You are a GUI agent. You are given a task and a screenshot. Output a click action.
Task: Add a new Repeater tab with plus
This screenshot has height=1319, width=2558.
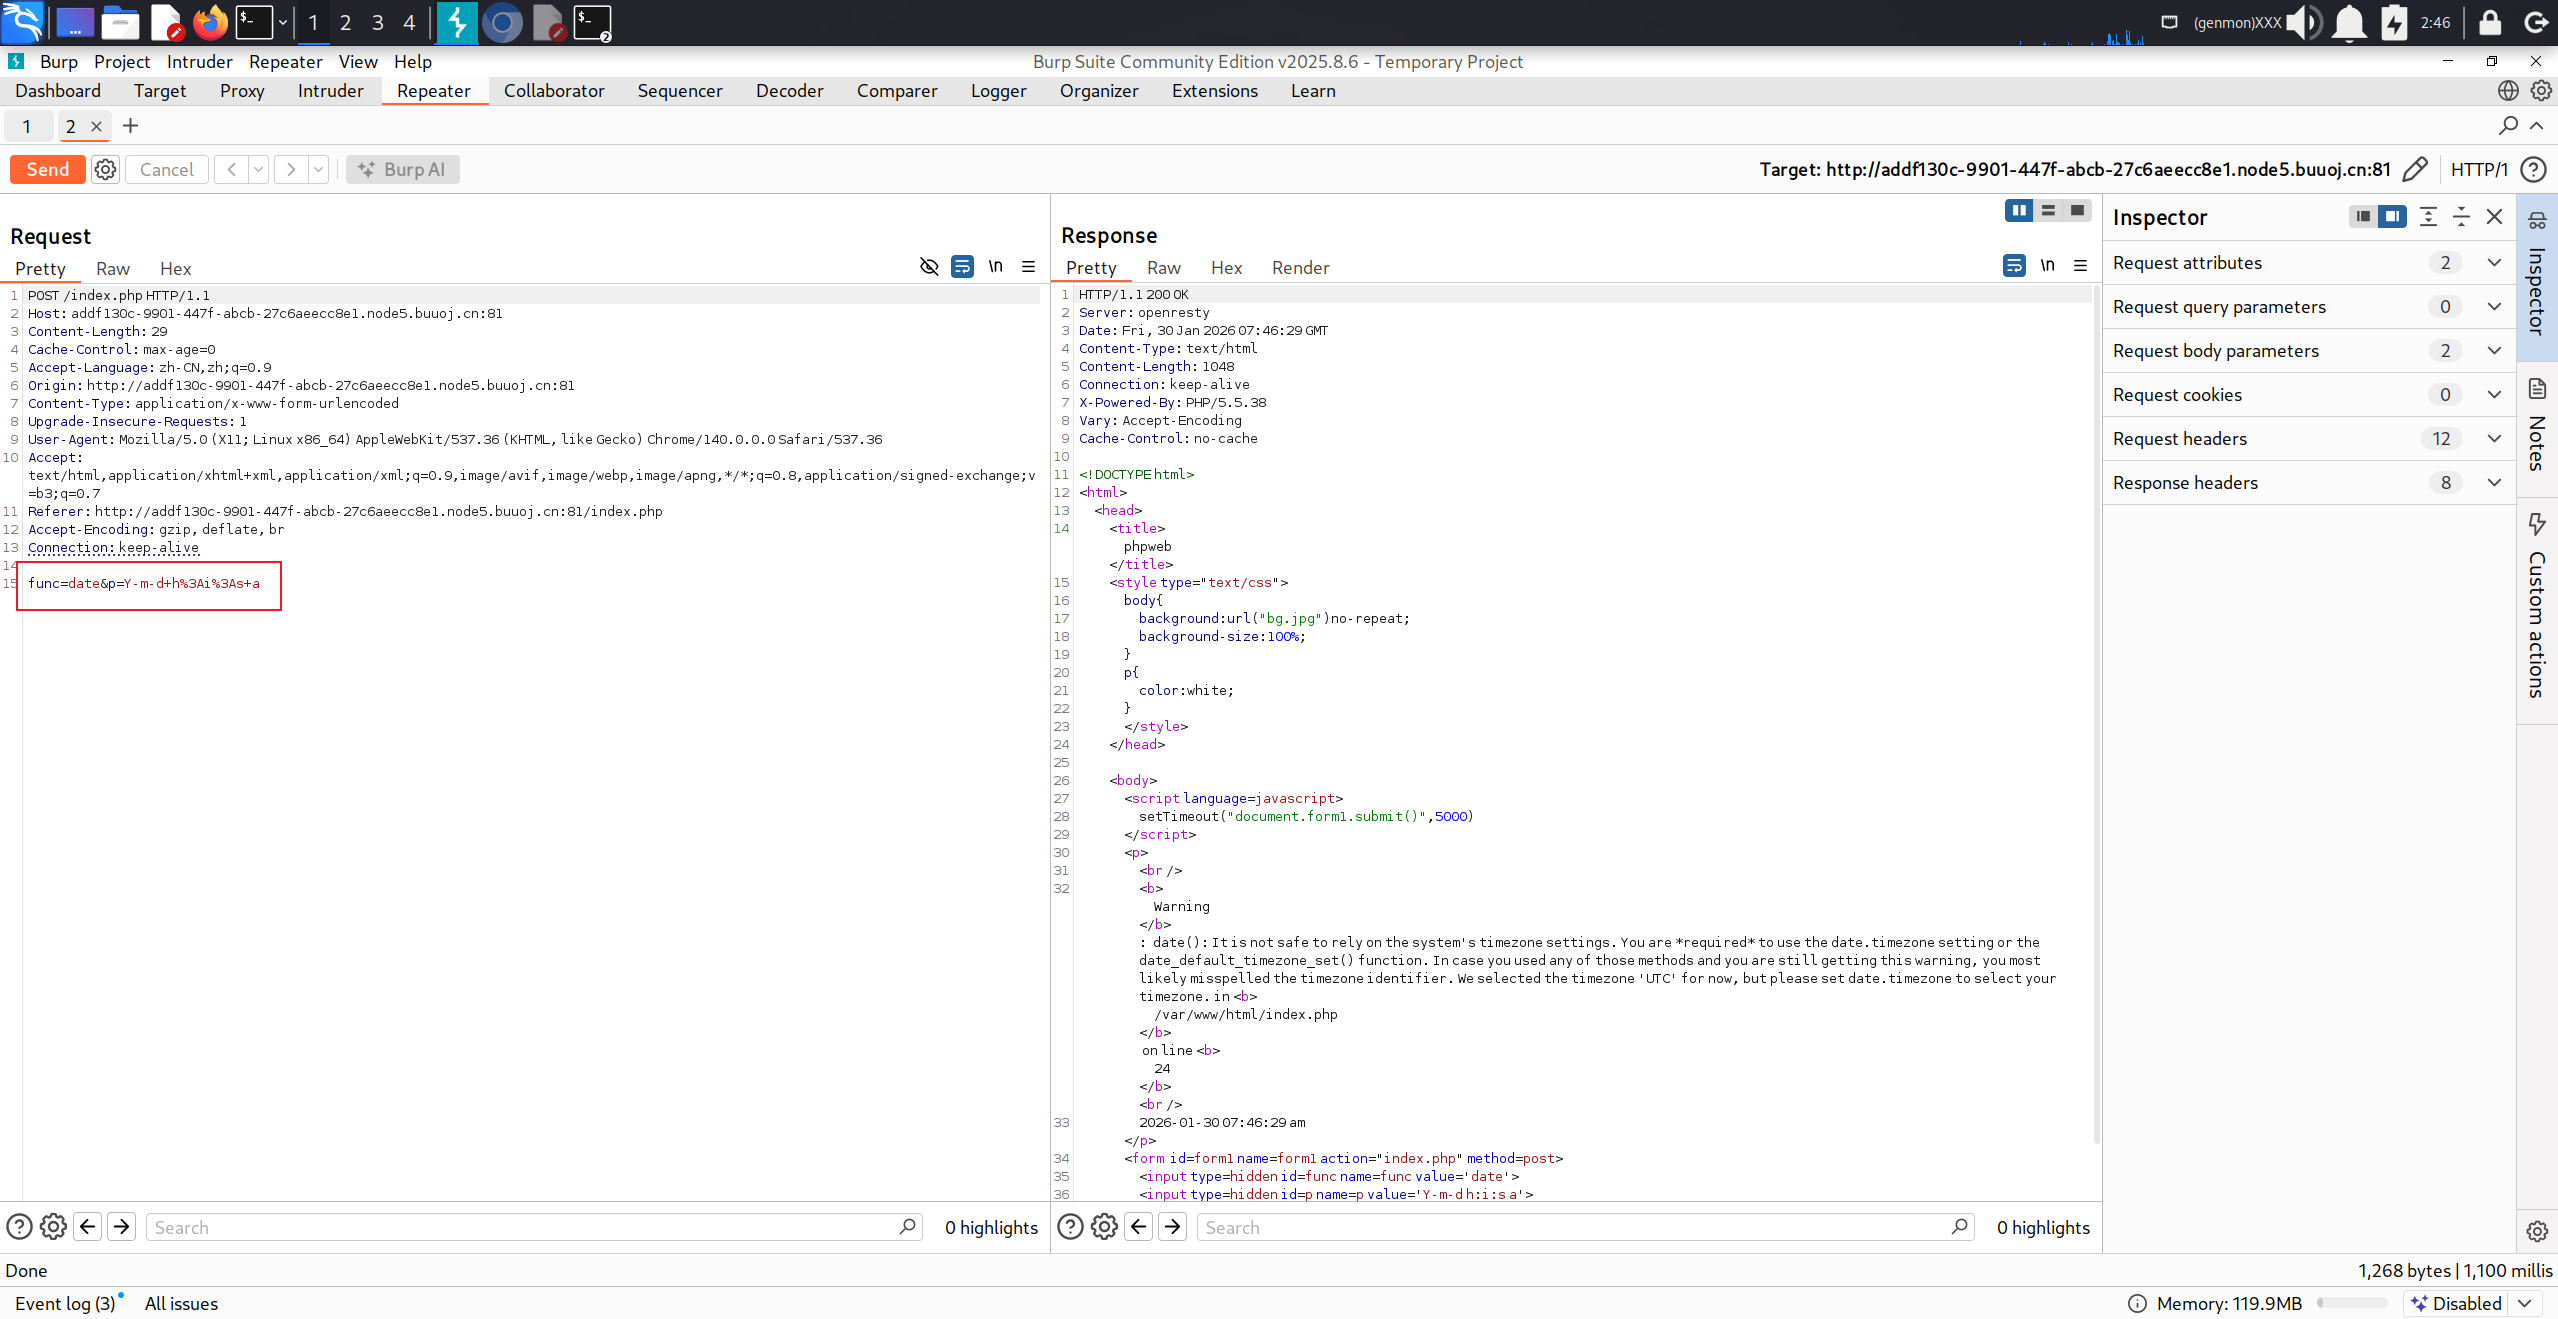(x=130, y=126)
